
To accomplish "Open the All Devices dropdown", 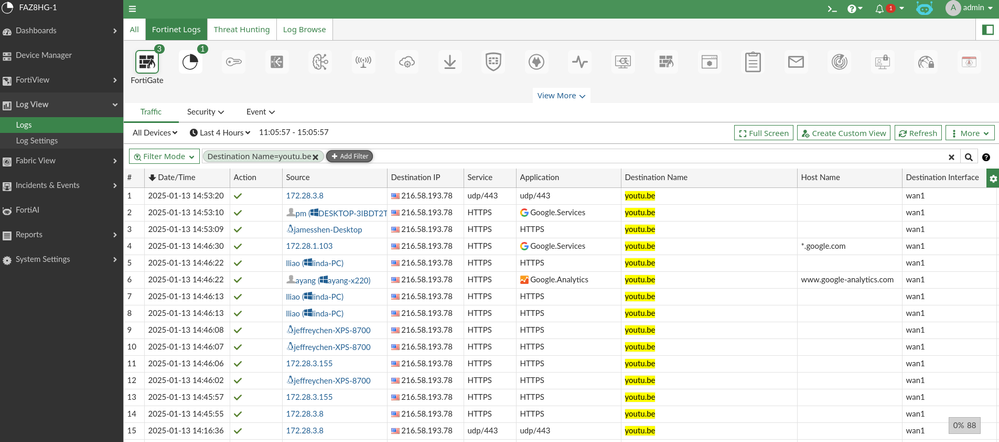I will pos(155,132).
